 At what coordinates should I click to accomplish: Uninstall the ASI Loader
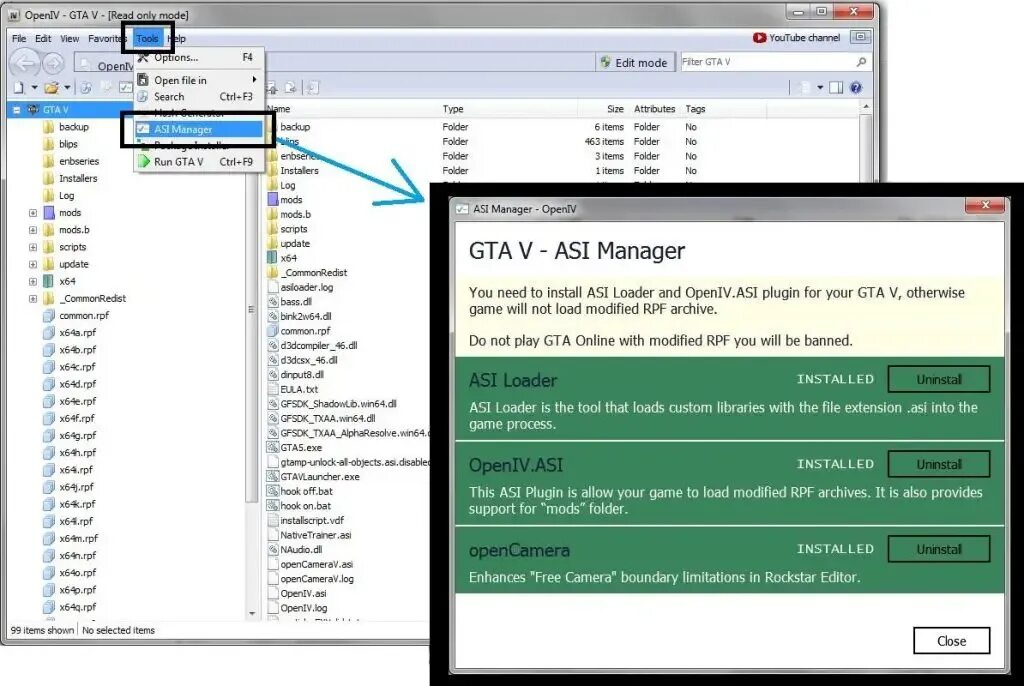tap(938, 380)
